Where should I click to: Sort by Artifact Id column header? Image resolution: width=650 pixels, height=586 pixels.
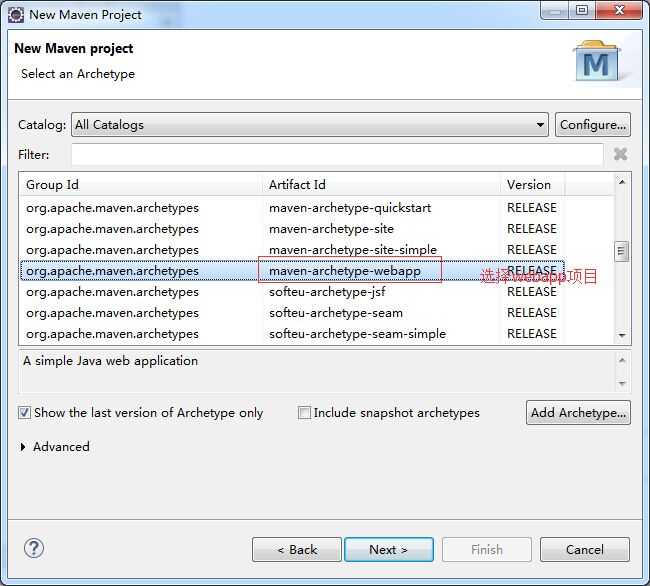[x=383, y=184]
